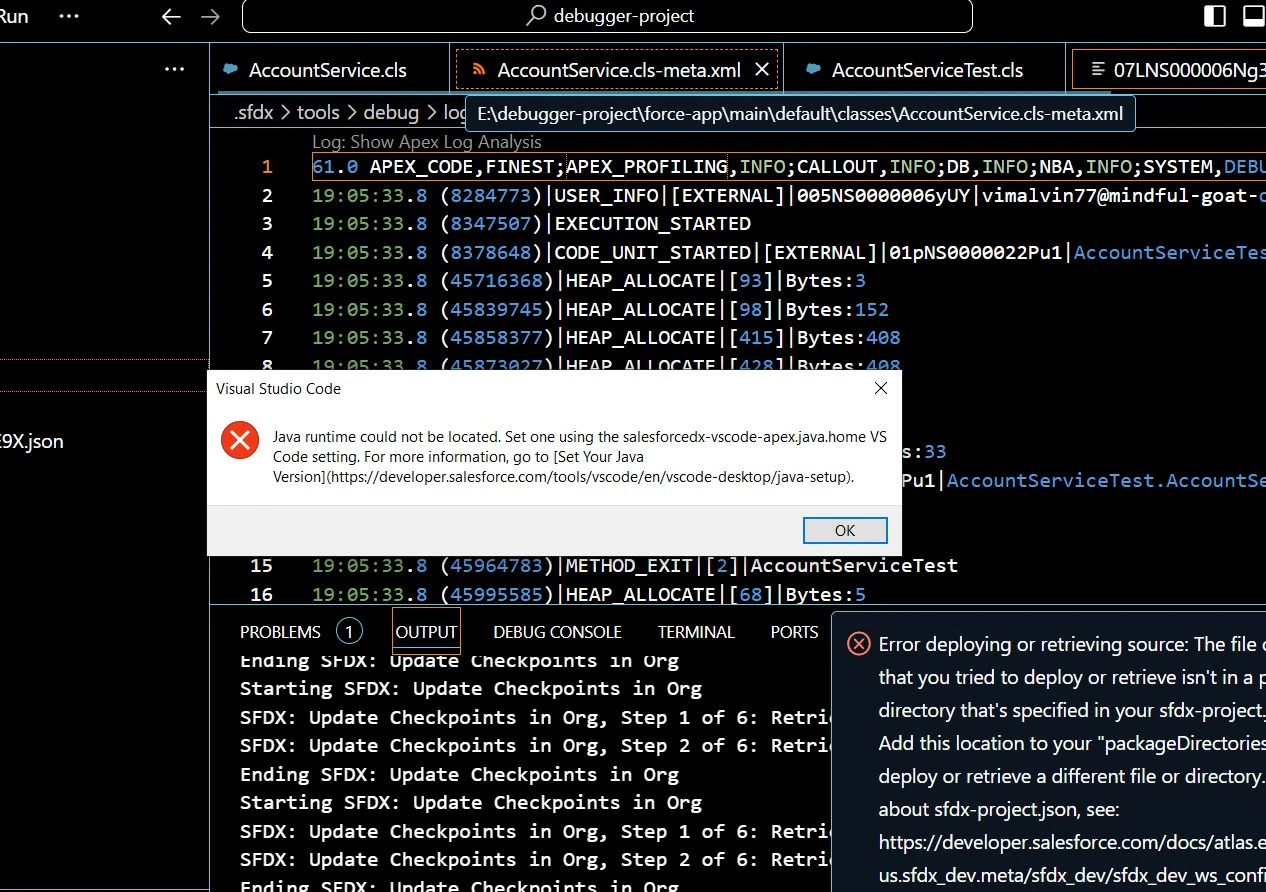The height and width of the screenshot is (892, 1266).
Task: Click the first Starting SFDX: Update Checkpoints output line
Action: click(x=471, y=688)
